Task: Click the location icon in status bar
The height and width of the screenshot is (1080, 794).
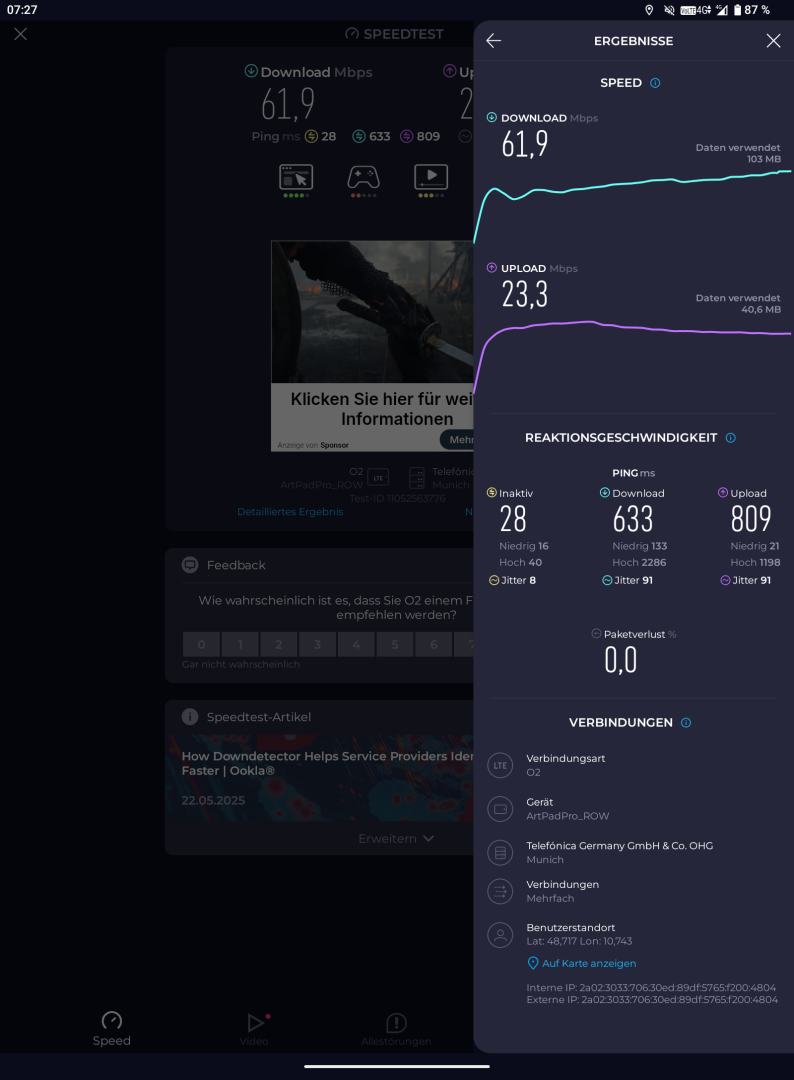Action: pos(649,10)
